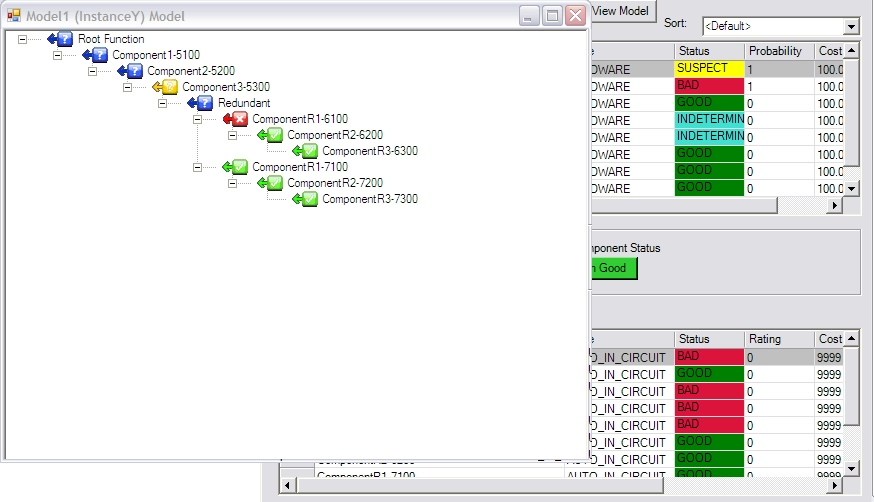Click the Component1-5100 blue status icon
This screenshot has height=502, width=874.
pos(95,55)
